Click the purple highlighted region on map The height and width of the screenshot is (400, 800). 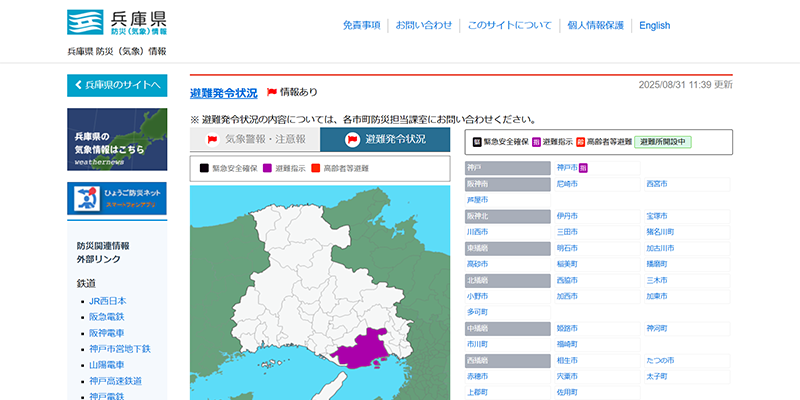click(x=363, y=348)
